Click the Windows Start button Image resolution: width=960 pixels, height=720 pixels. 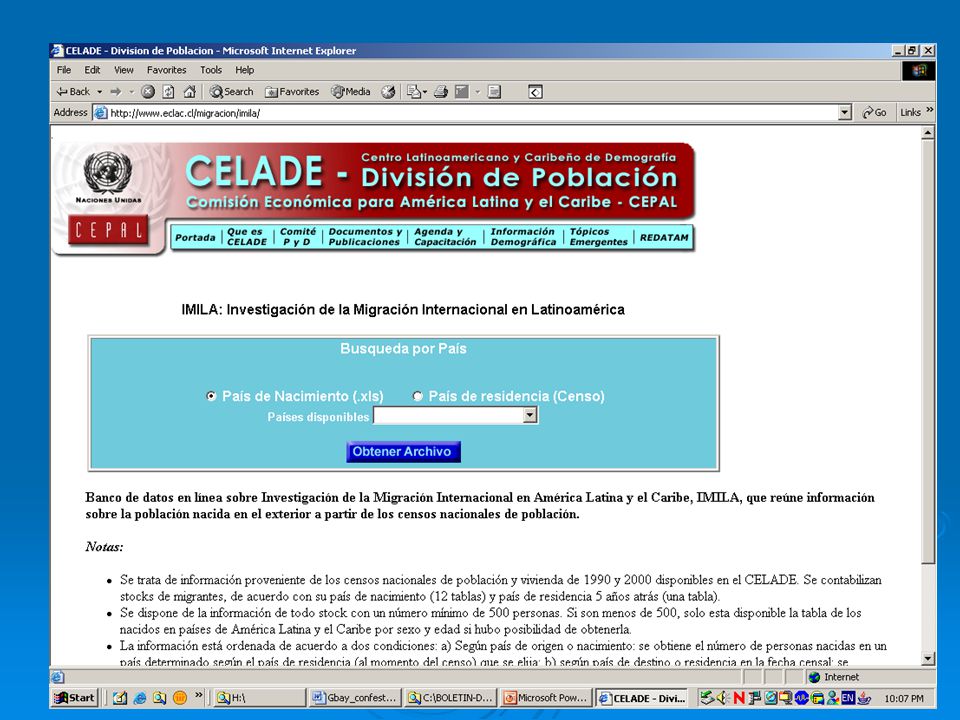[75, 697]
